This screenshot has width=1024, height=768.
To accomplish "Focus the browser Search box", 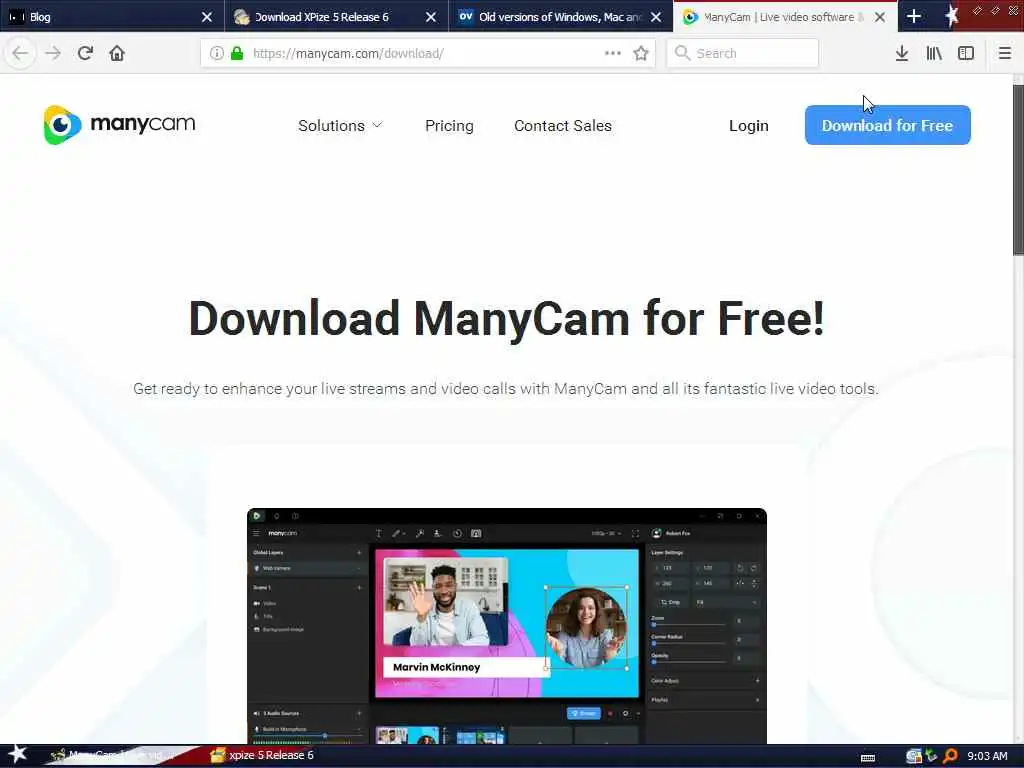I will [743, 53].
